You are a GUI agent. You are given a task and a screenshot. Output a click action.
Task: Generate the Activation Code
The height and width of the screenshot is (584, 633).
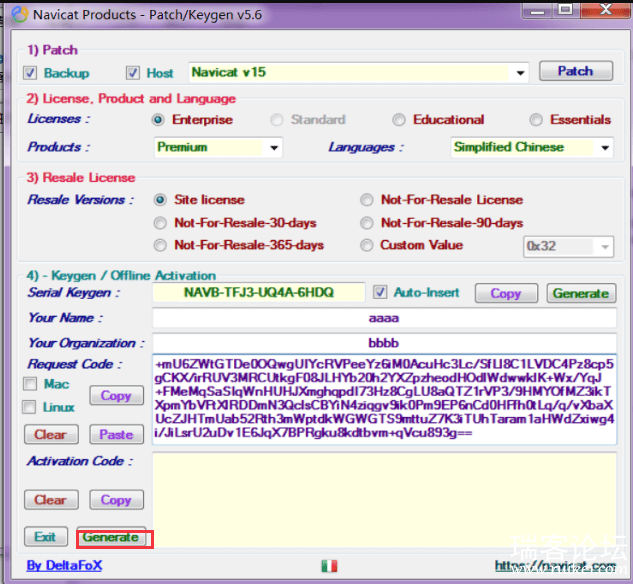coord(111,537)
